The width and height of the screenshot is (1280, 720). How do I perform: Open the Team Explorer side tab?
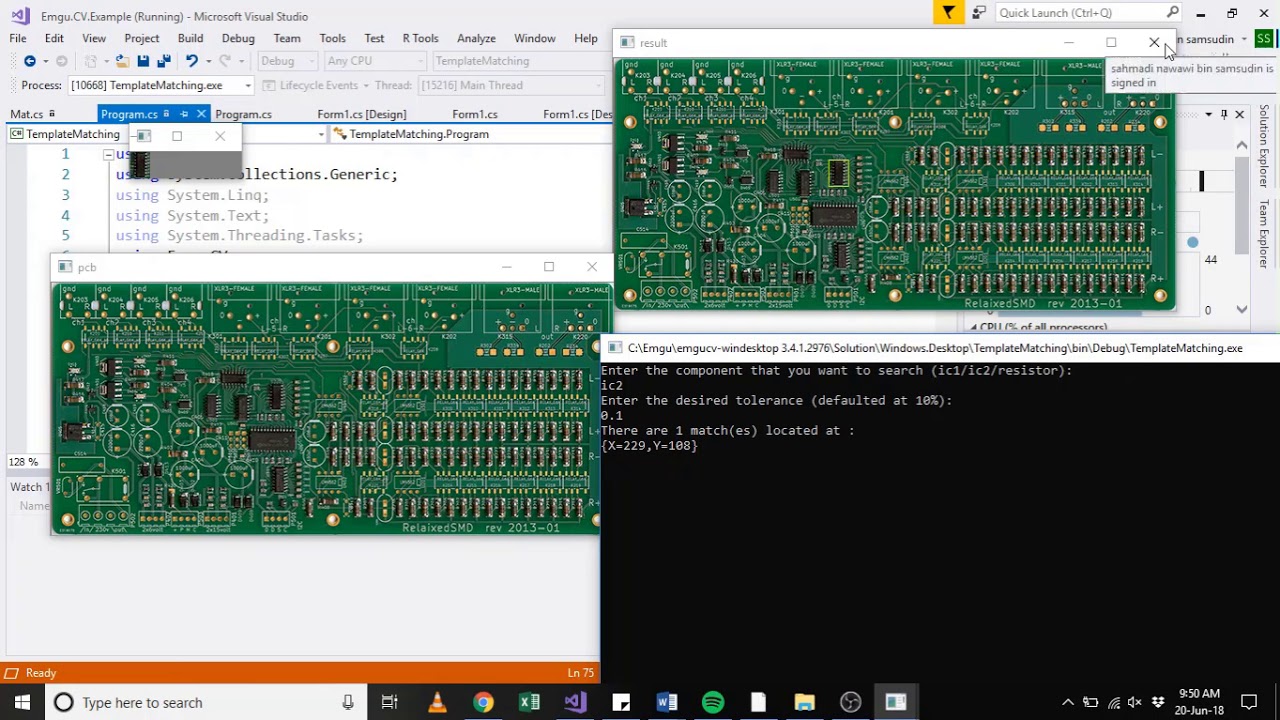[1264, 234]
